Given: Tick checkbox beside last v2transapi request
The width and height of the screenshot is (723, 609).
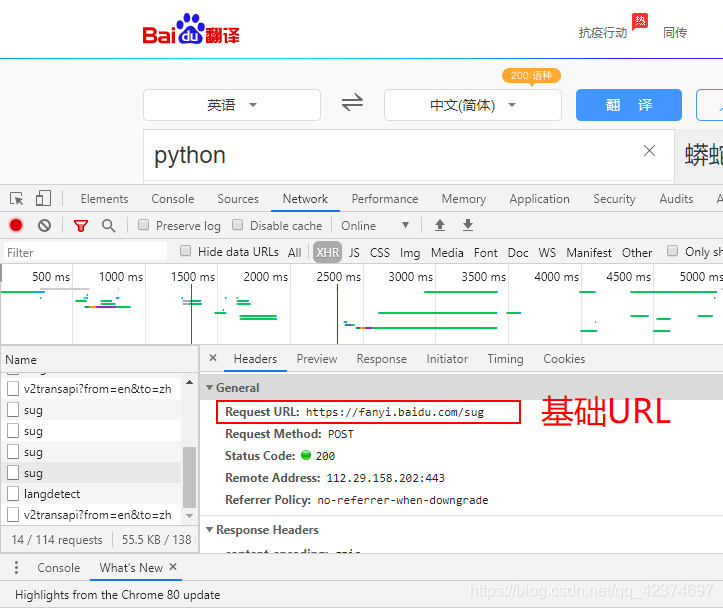Looking at the screenshot, I should 13,514.
